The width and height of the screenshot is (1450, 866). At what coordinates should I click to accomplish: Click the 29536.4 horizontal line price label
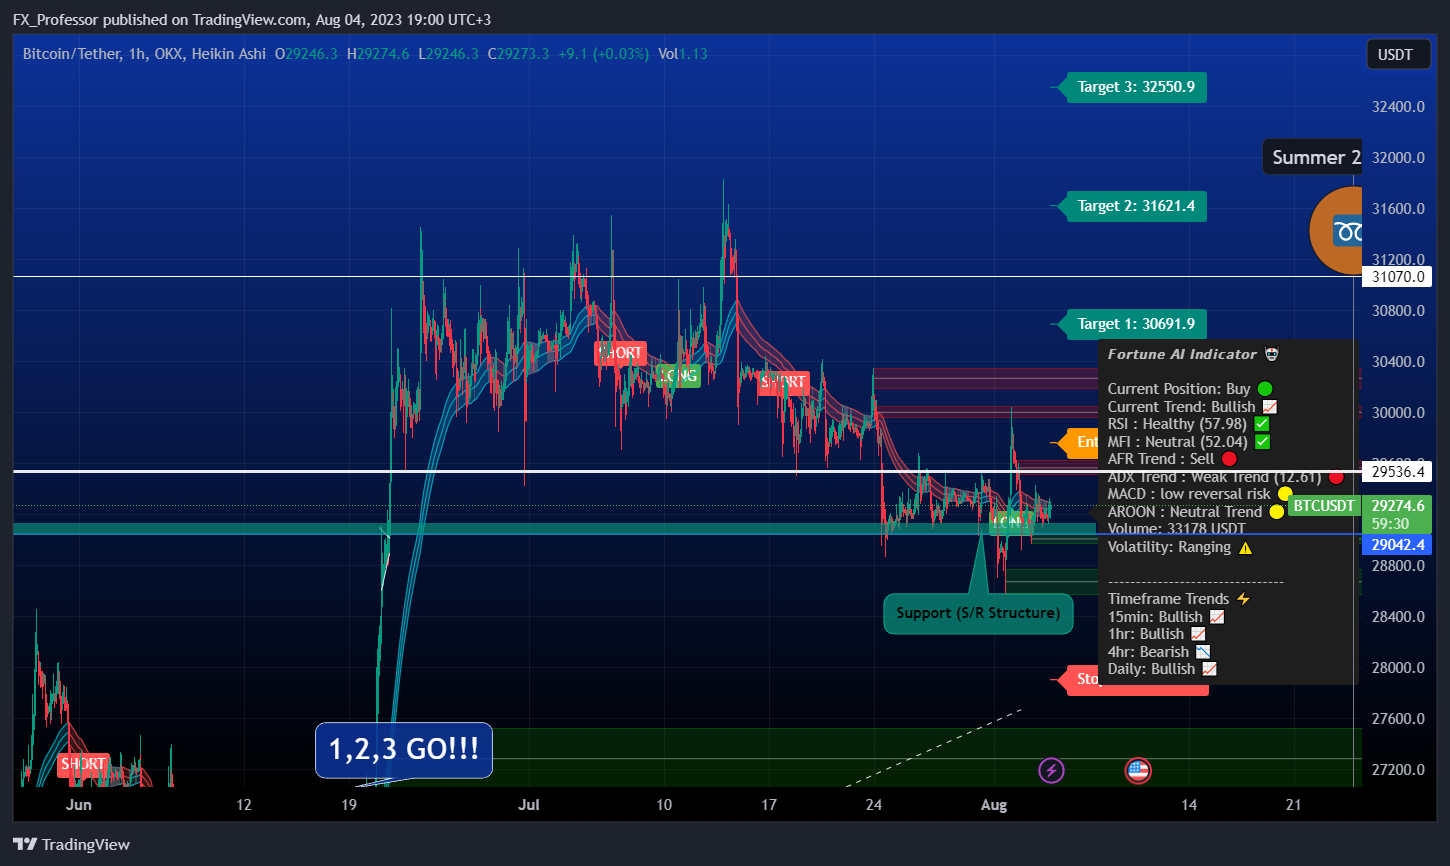pos(1395,470)
